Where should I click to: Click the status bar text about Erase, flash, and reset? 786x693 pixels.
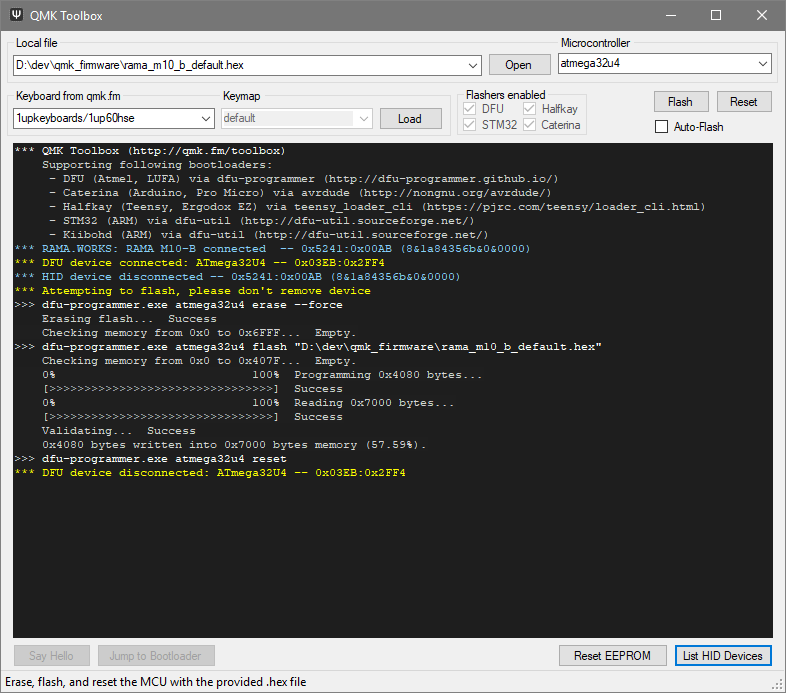click(155, 682)
